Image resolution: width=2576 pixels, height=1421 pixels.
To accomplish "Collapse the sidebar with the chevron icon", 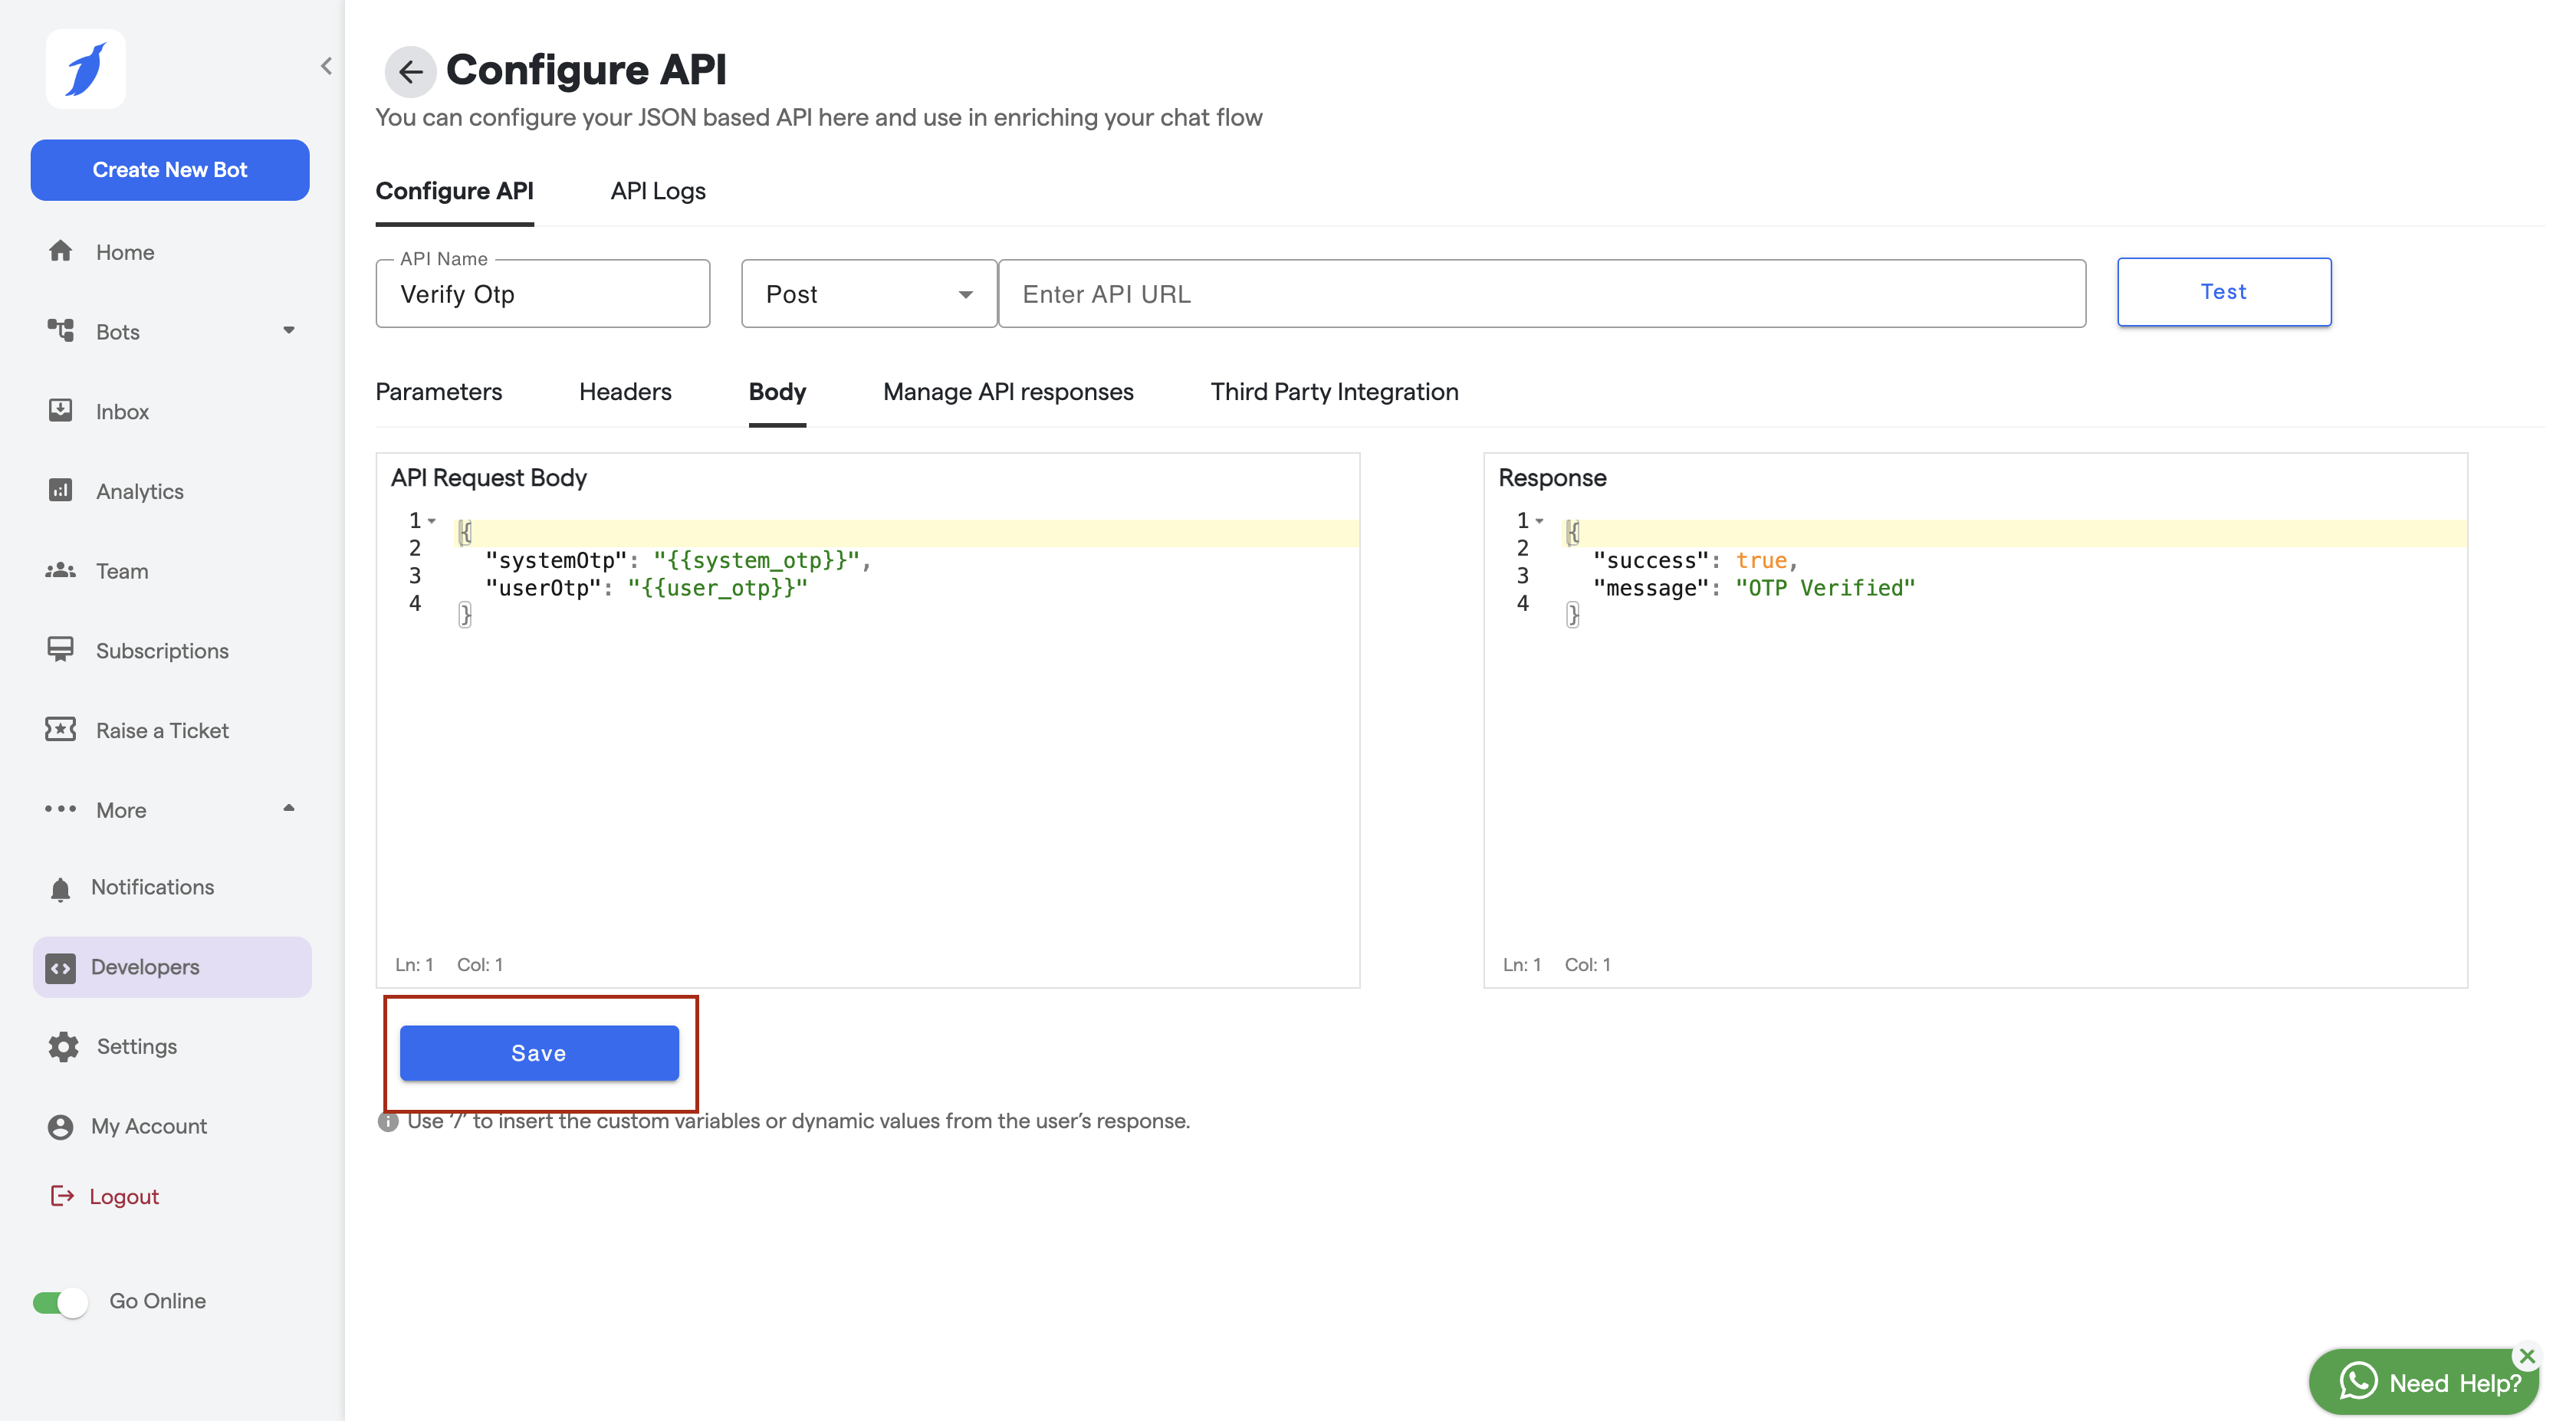I will [x=326, y=66].
